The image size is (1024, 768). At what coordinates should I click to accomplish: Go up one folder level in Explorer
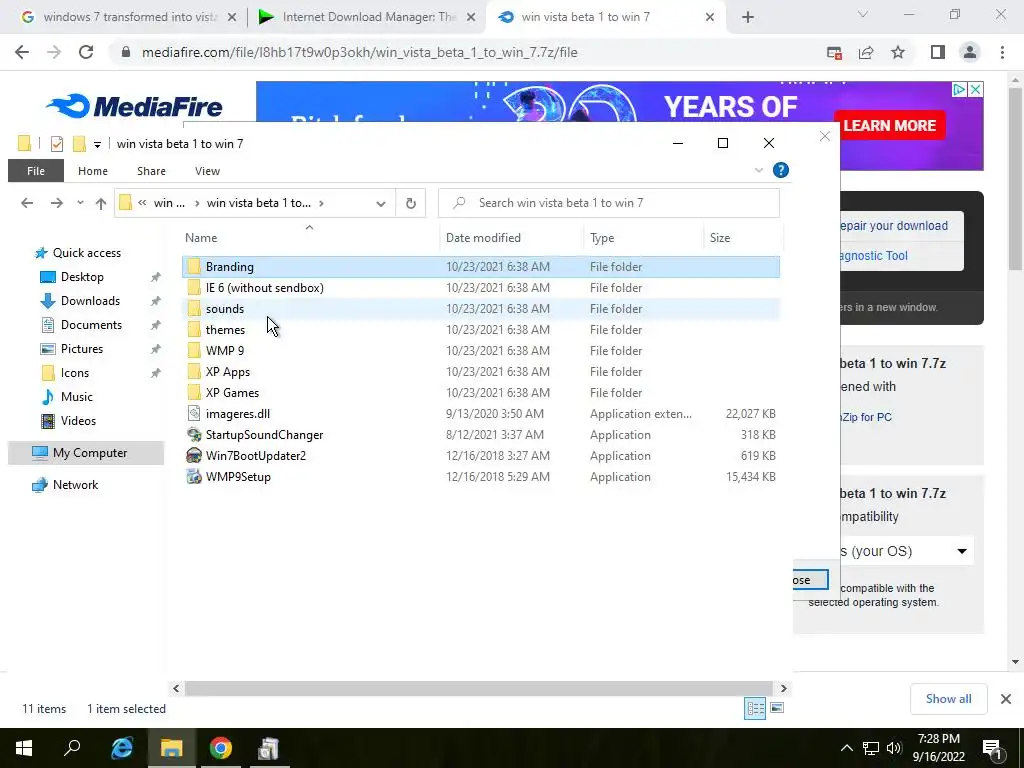(101, 203)
